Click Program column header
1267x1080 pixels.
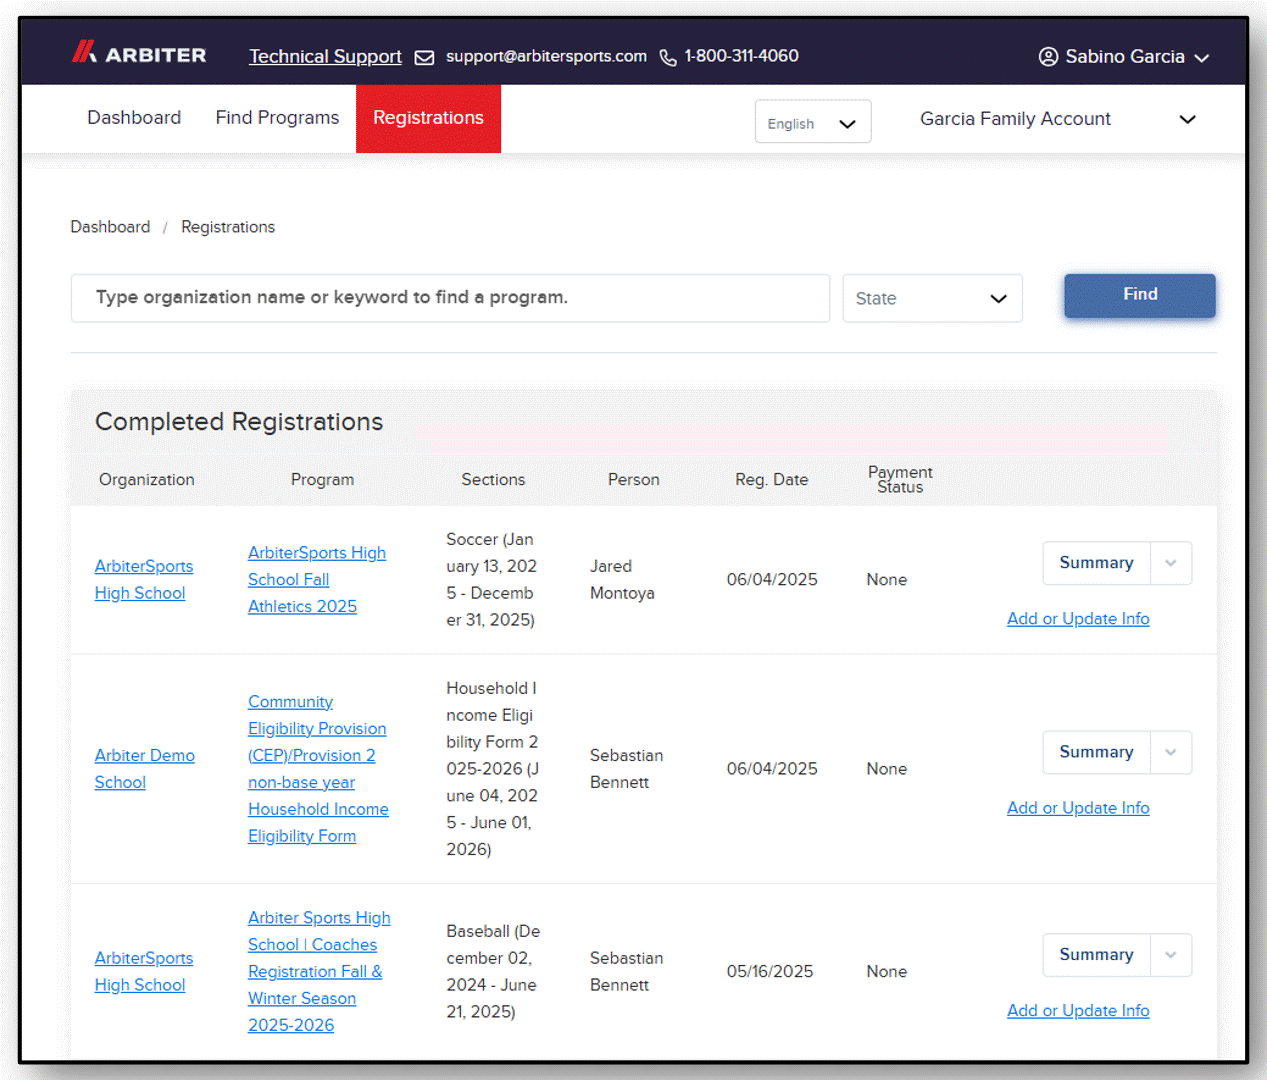[322, 480]
